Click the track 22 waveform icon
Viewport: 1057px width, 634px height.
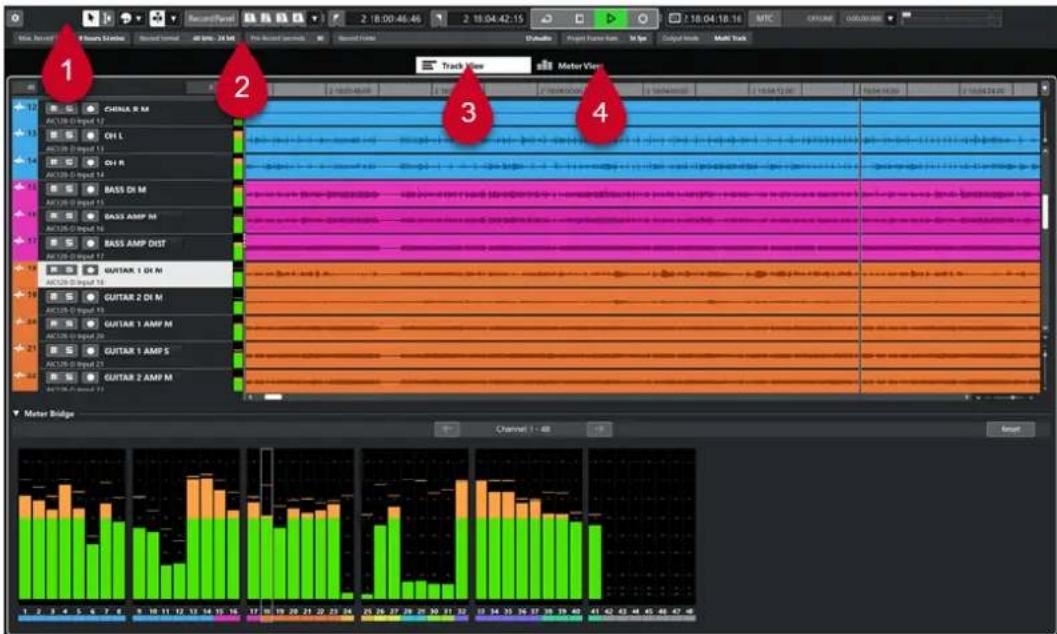coord(19,375)
